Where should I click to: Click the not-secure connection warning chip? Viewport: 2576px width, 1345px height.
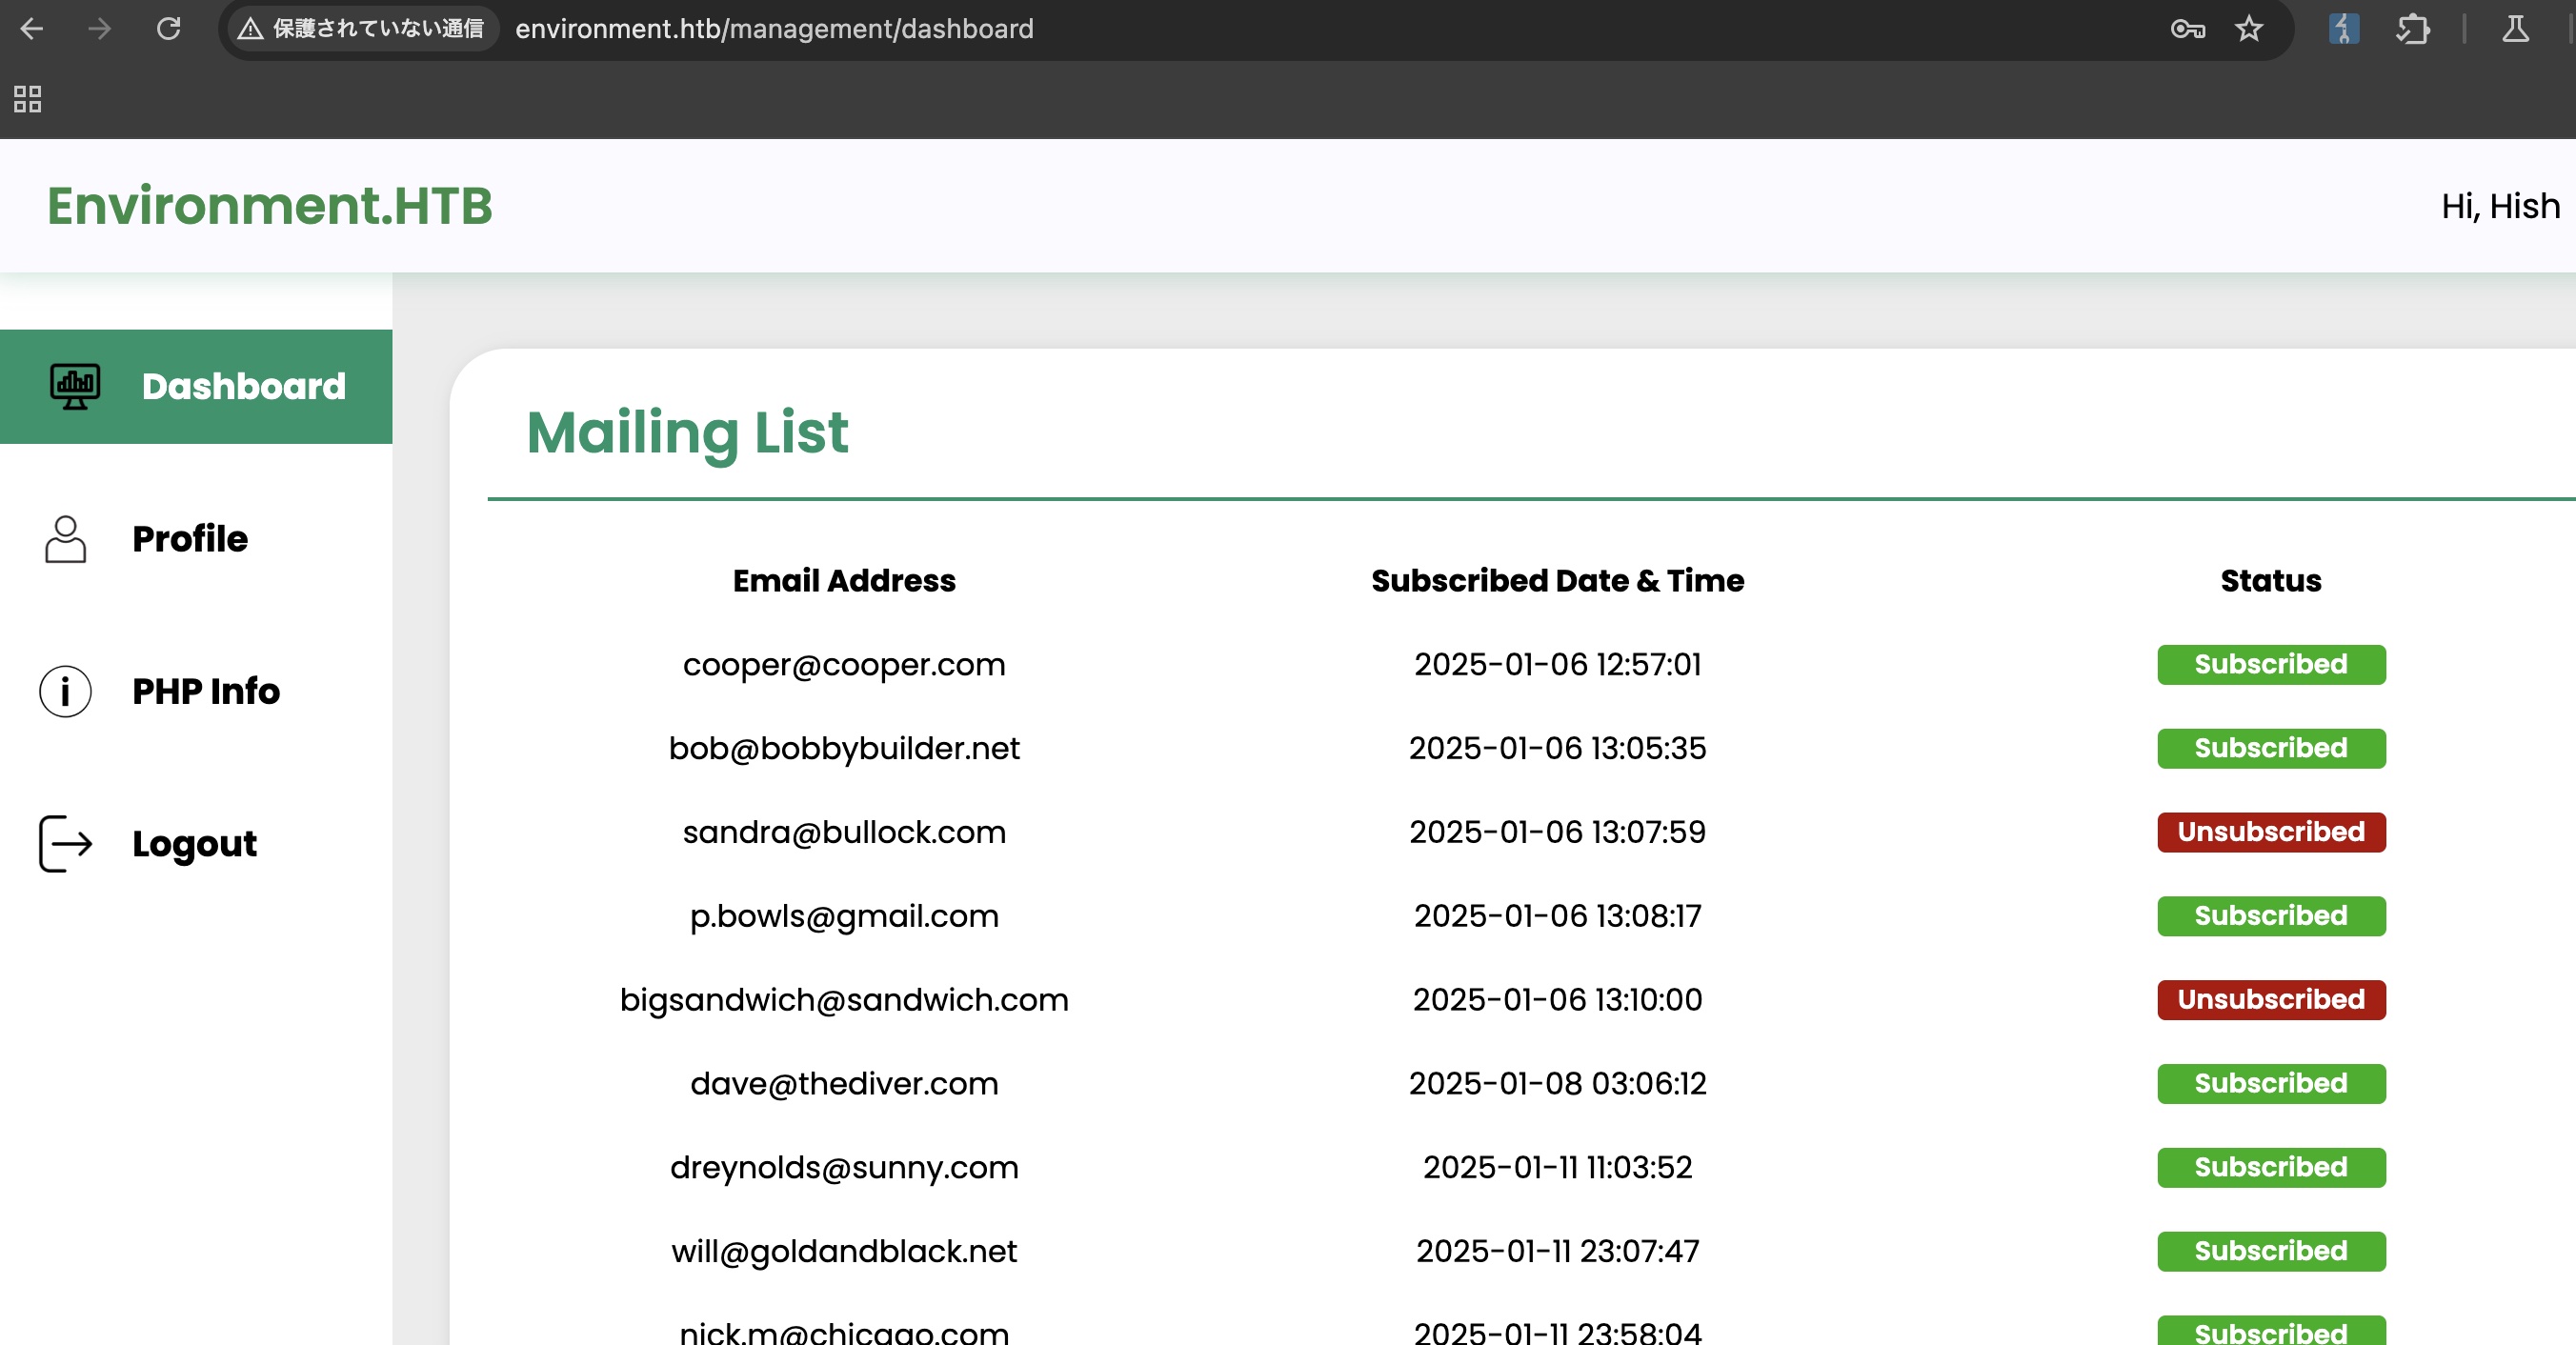point(363,29)
